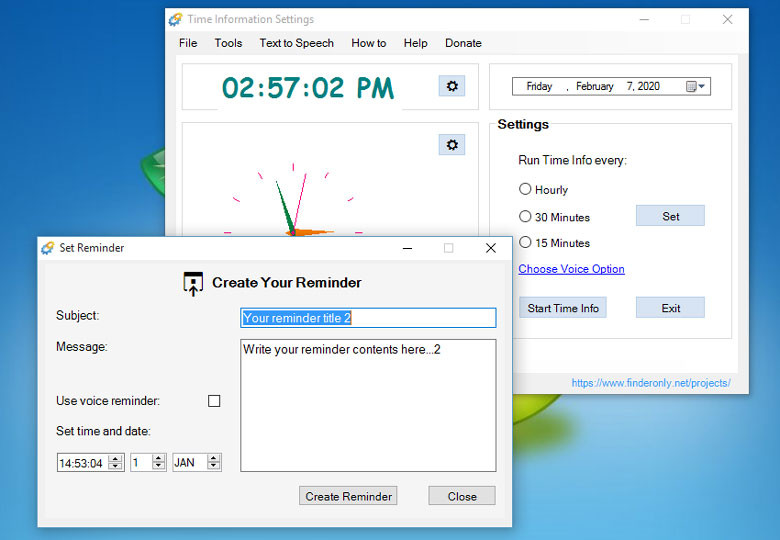
Task: Open calendar dropdown in date picker
Action: point(695,87)
